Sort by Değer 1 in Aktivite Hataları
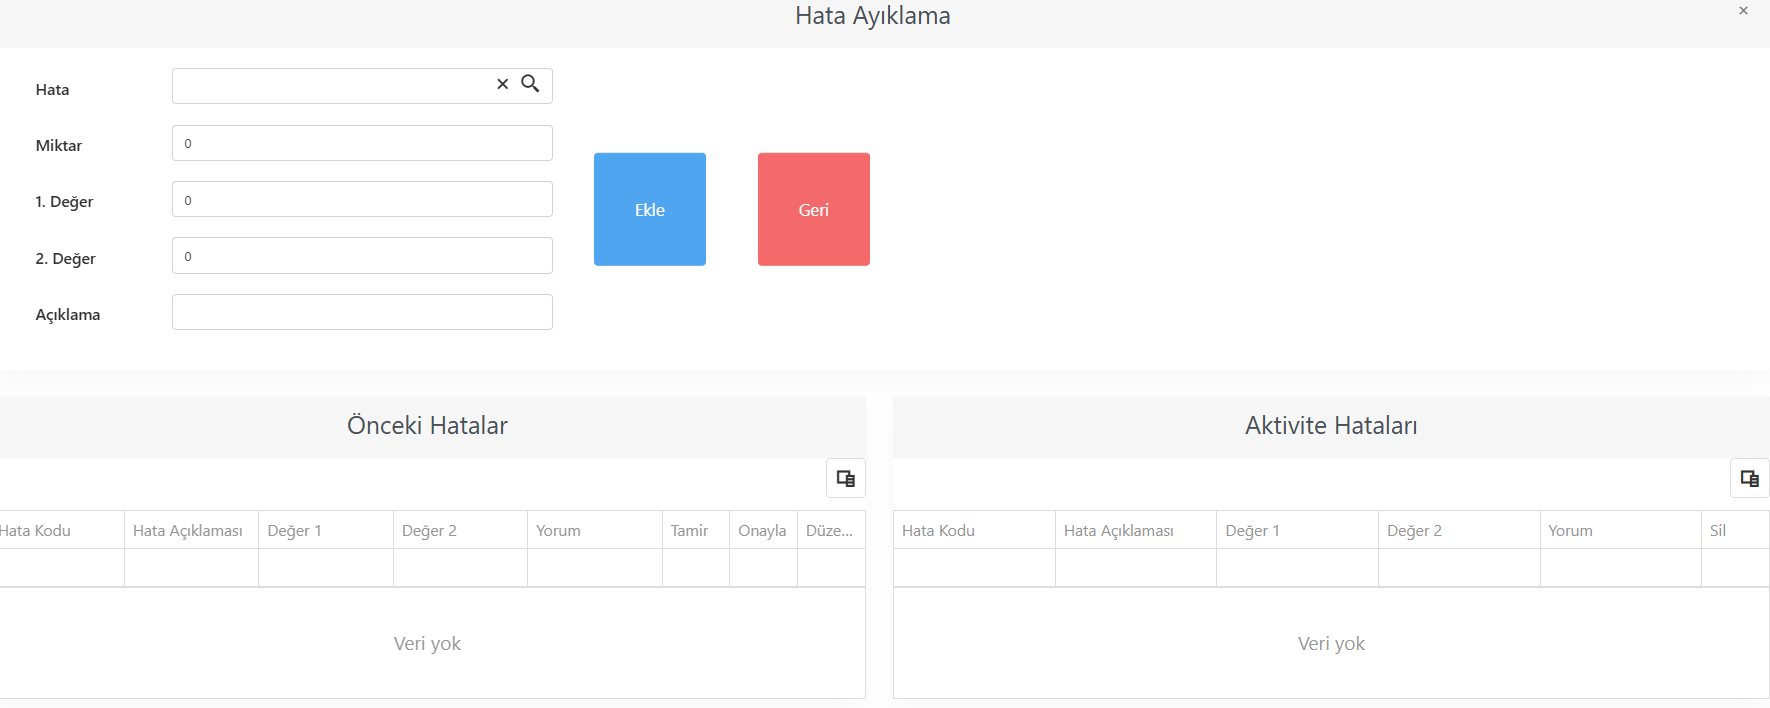The image size is (1770, 708). coord(1298,530)
